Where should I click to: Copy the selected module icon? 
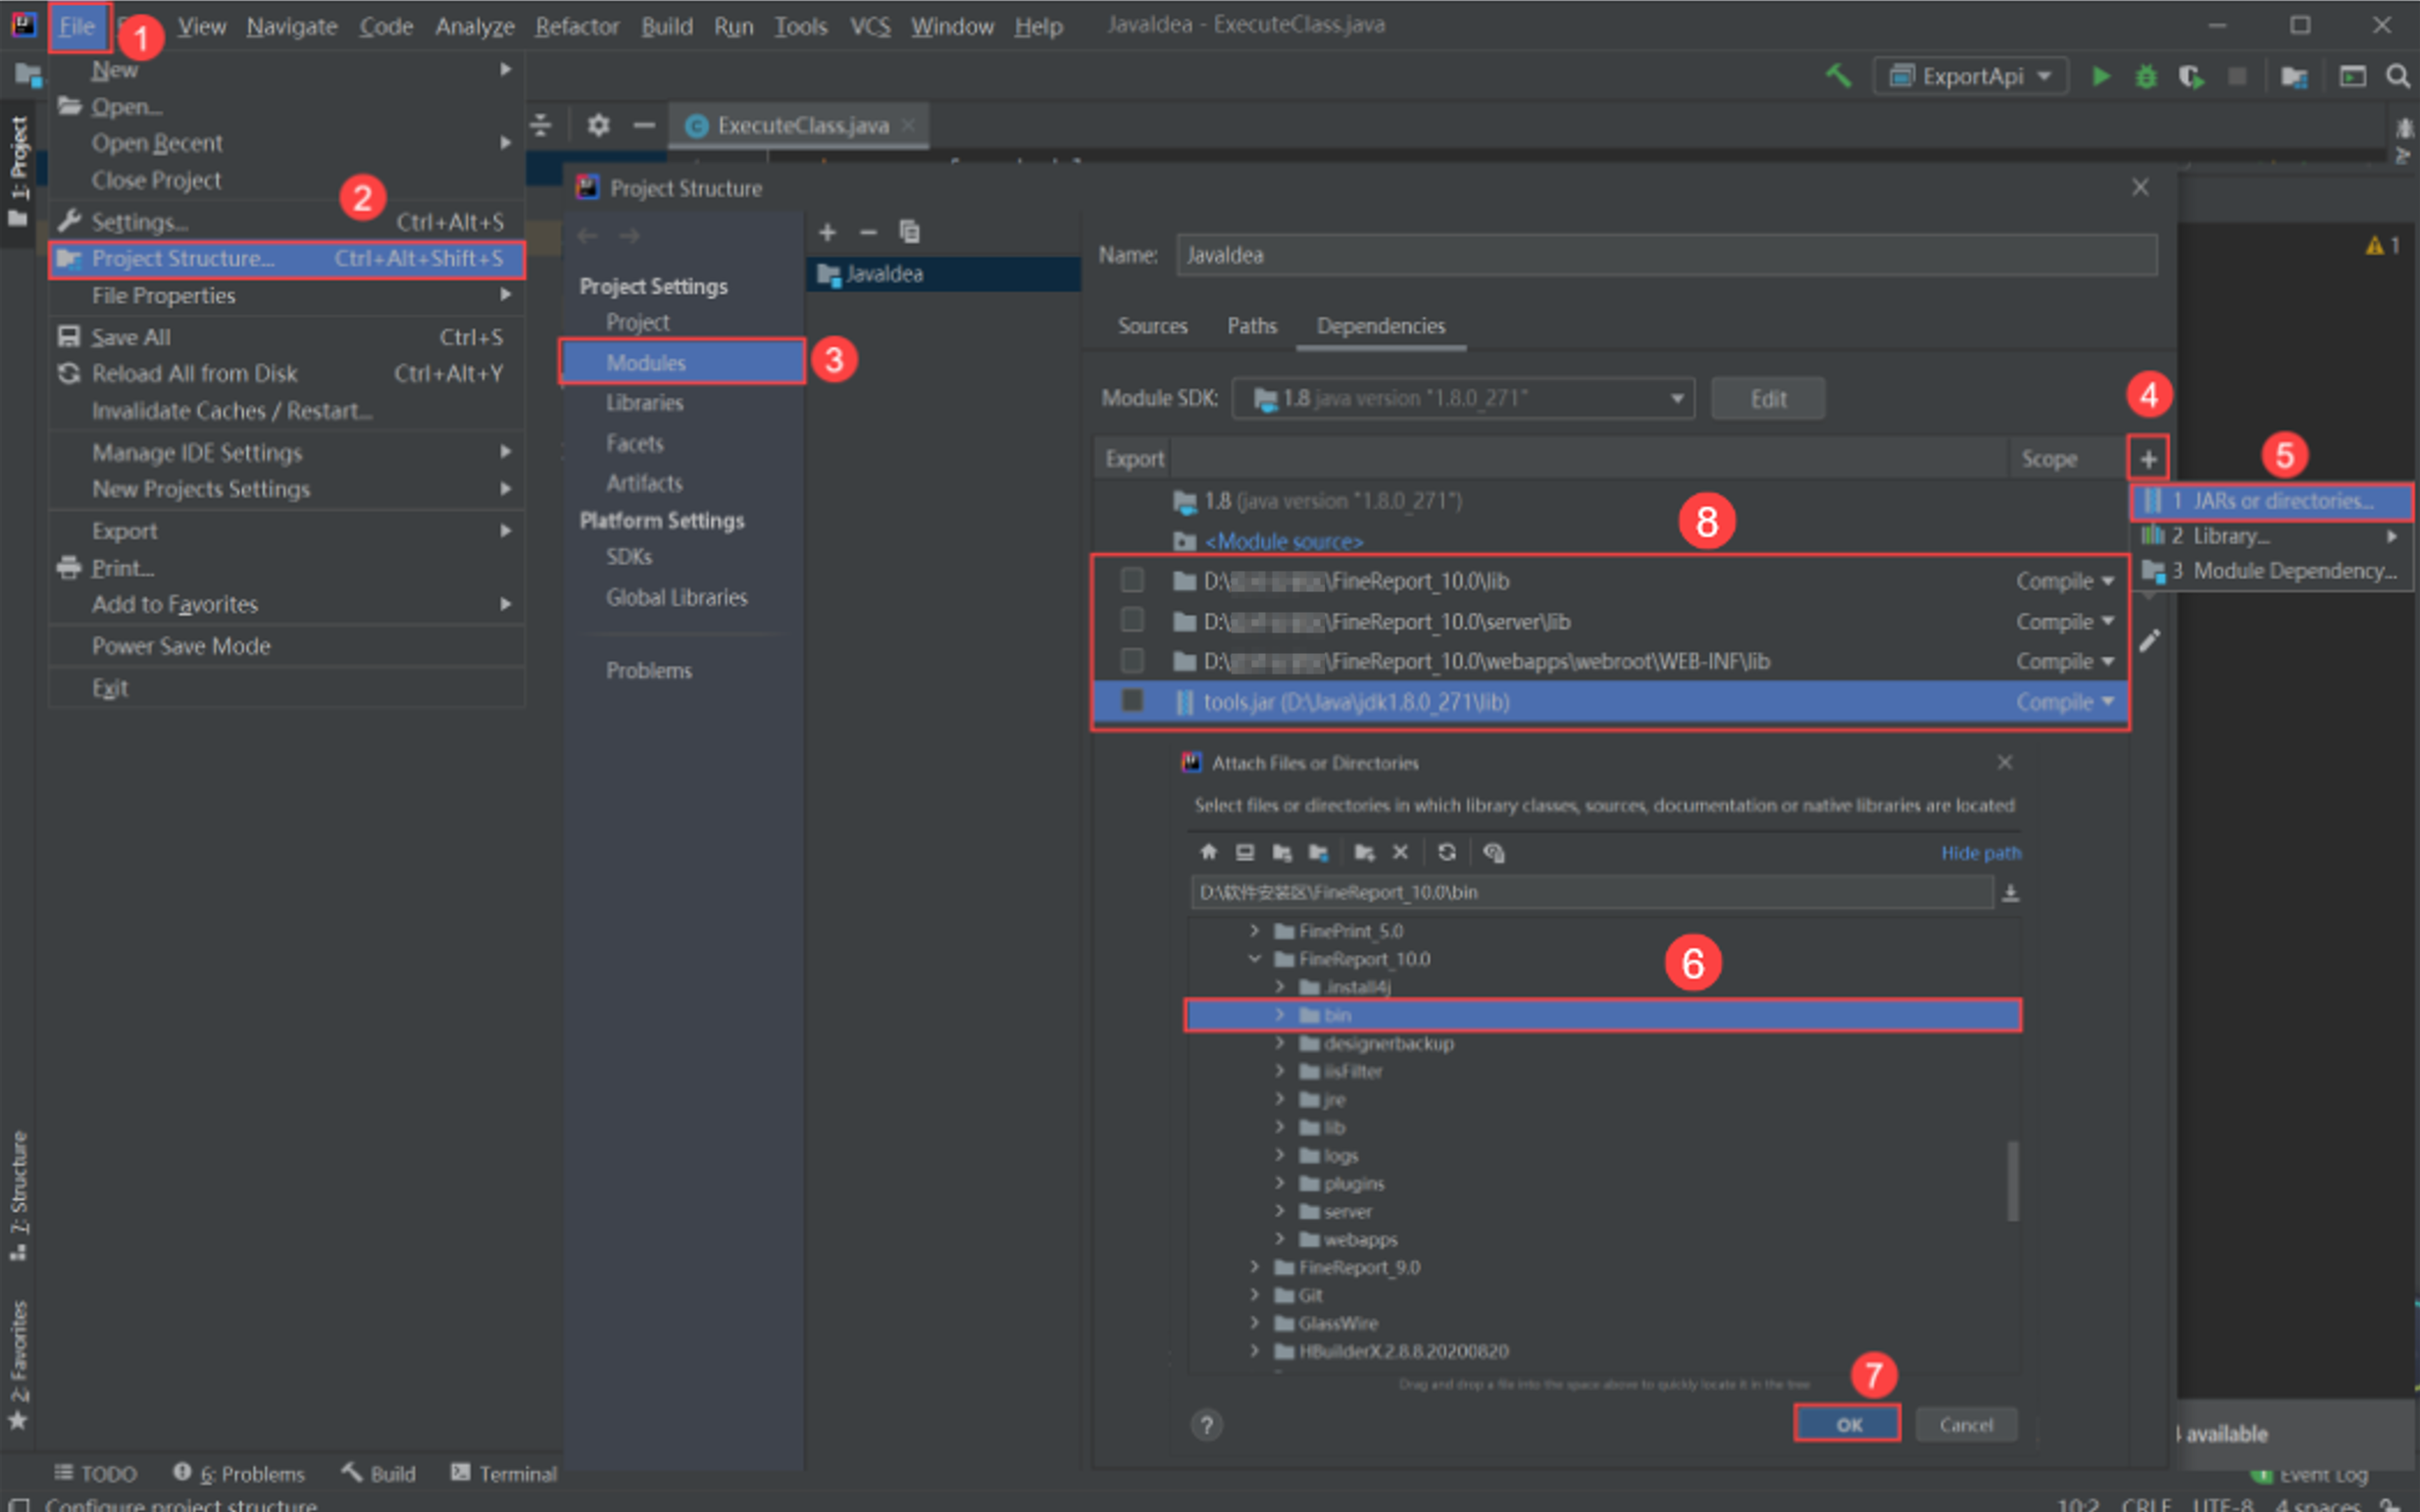click(909, 232)
